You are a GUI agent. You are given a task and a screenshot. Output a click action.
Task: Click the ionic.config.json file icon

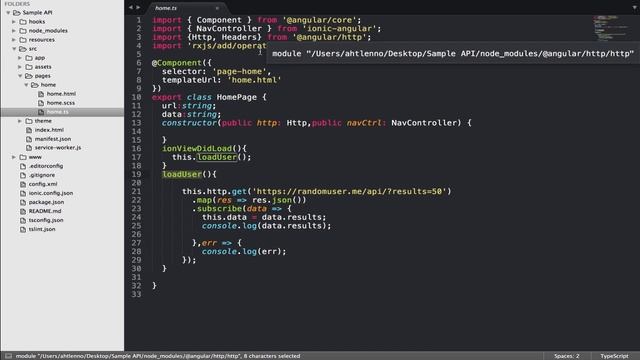coord(23,193)
